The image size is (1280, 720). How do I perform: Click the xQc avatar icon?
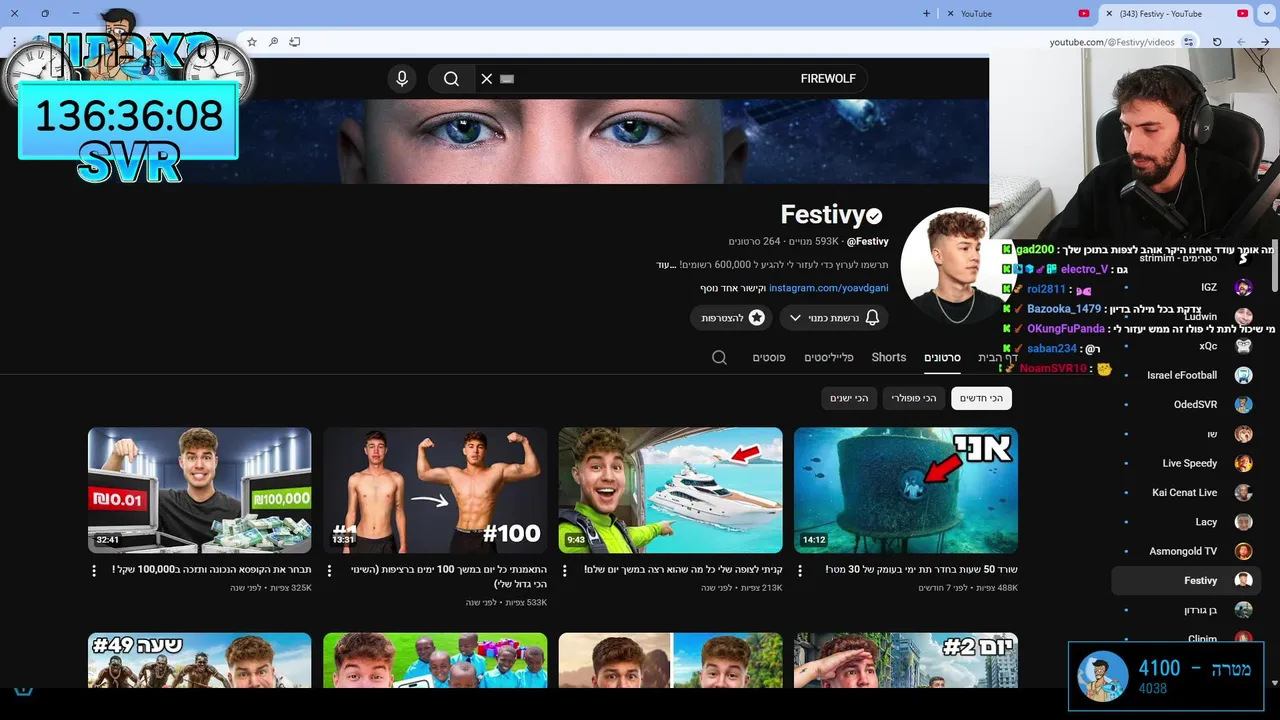point(1243,346)
